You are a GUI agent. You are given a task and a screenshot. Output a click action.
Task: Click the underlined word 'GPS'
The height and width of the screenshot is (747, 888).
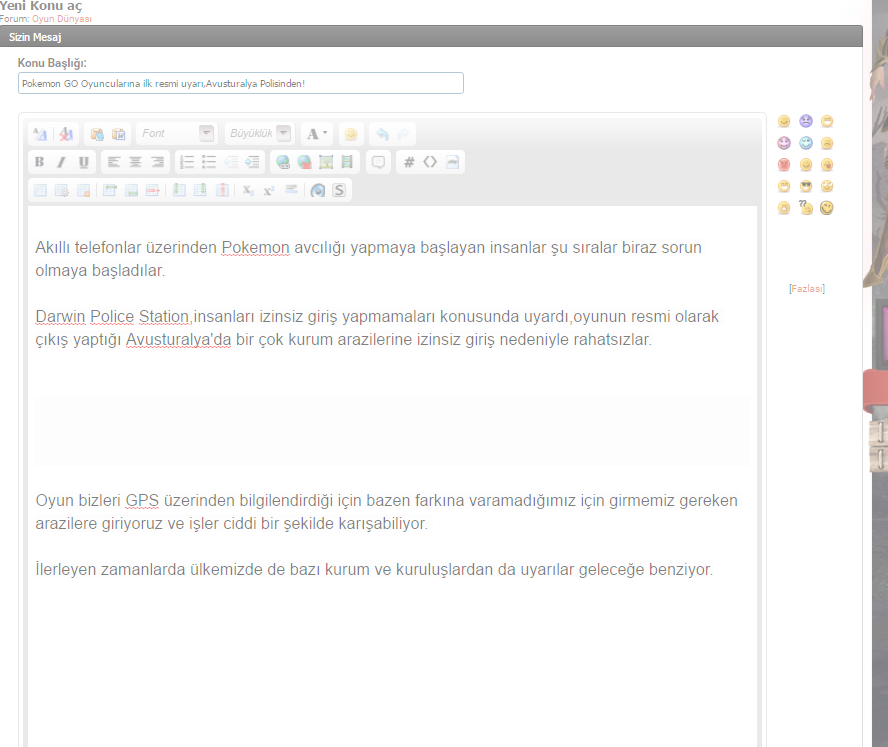click(142, 501)
